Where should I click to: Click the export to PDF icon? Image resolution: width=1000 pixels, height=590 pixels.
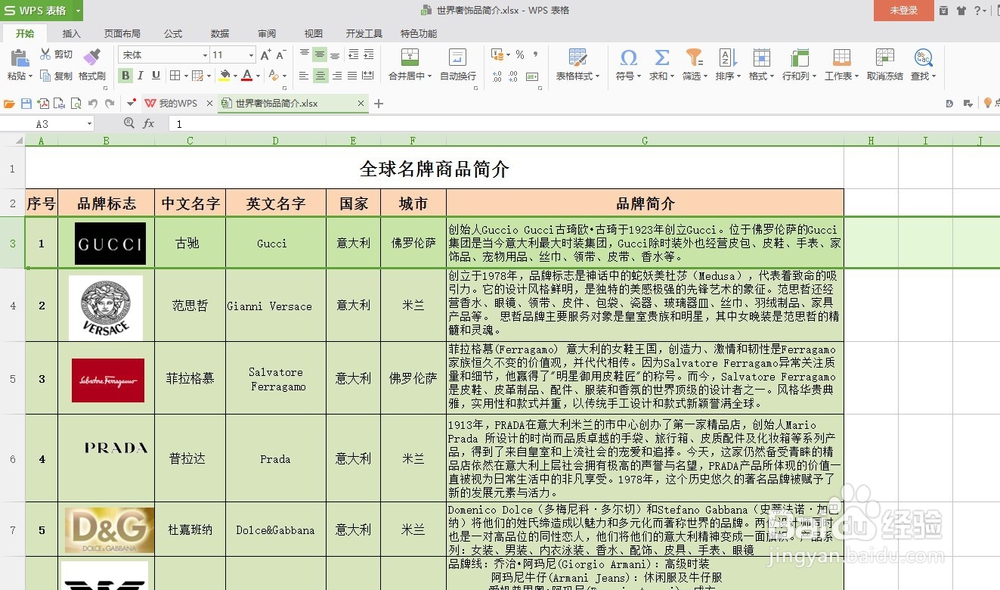[43, 103]
